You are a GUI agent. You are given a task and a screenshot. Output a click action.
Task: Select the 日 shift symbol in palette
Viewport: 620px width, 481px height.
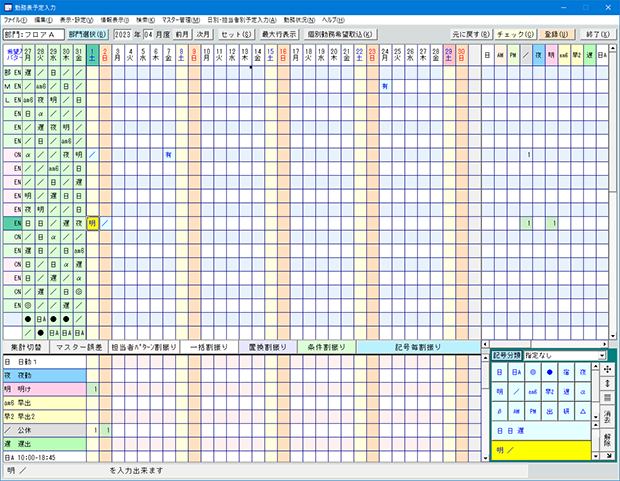498,371
